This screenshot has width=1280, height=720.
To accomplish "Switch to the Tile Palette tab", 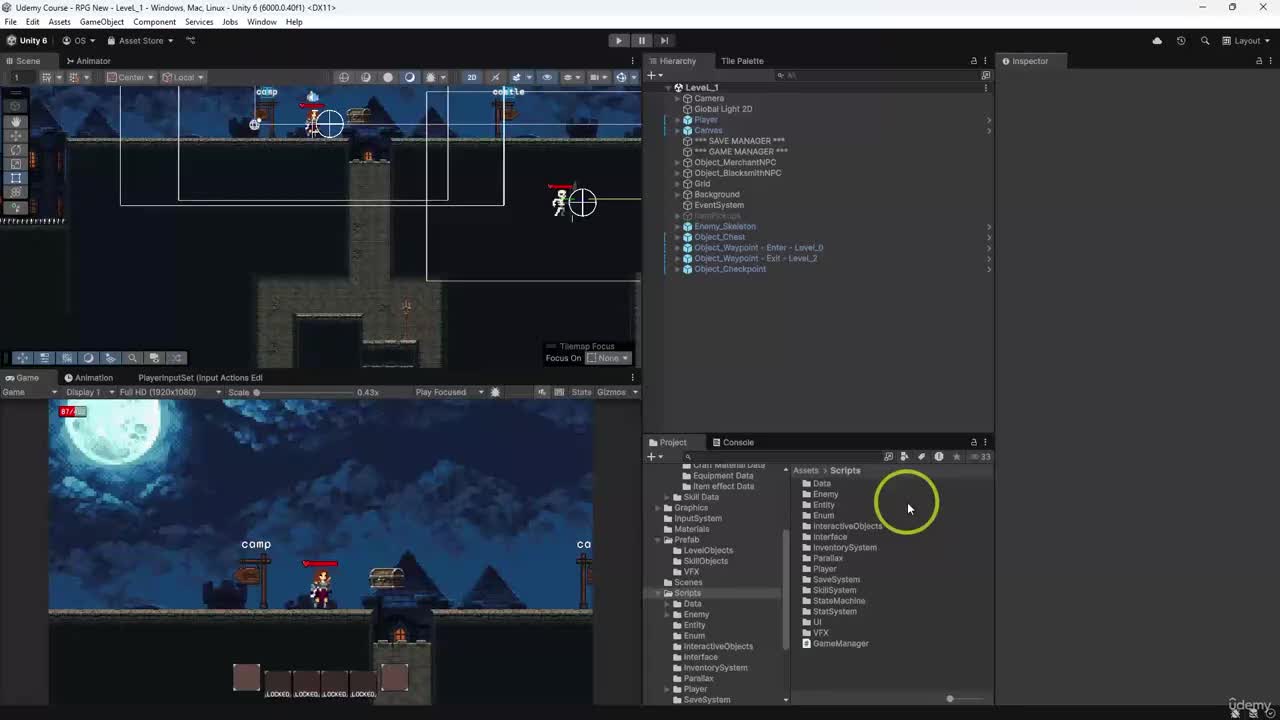I will (742, 61).
